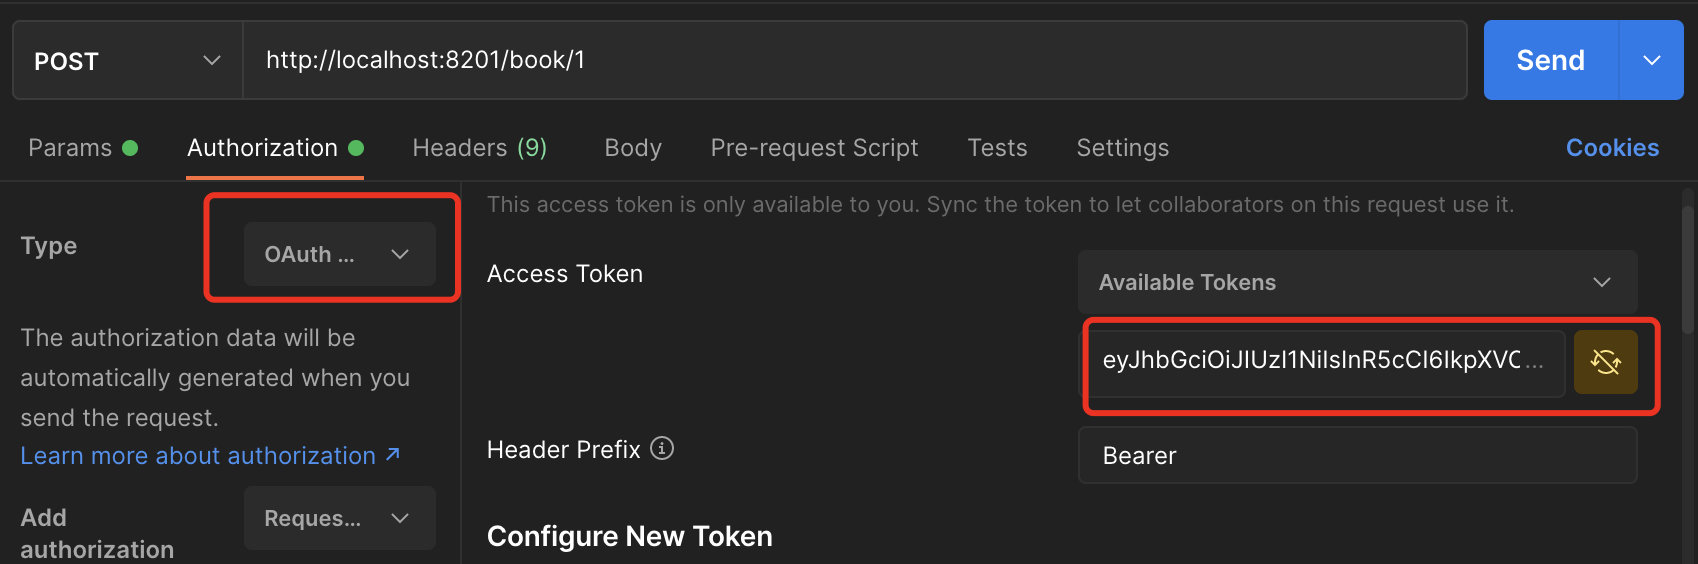
Task: Expand the Available Tokens dropdown
Action: coord(1357,282)
